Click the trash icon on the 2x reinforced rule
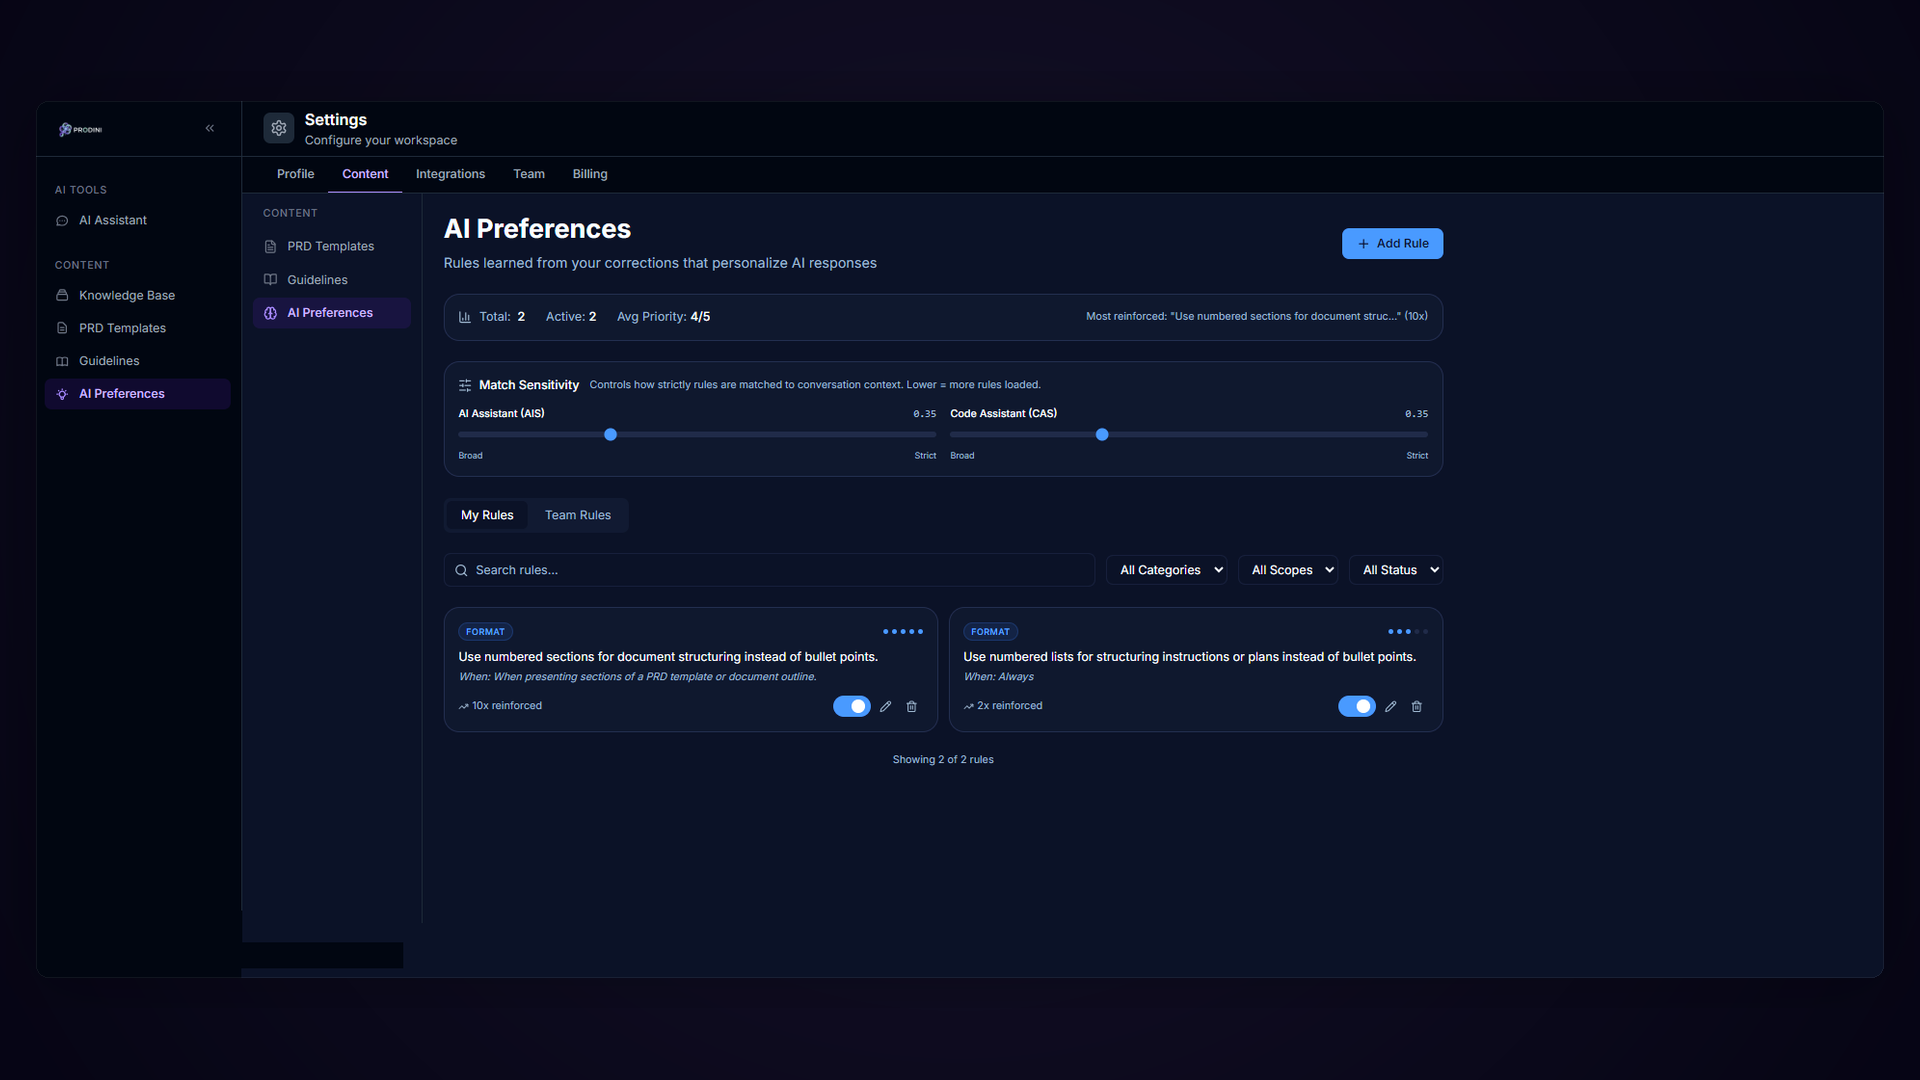Viewport: 1920px width, 1080px height. coord(1417,706)
